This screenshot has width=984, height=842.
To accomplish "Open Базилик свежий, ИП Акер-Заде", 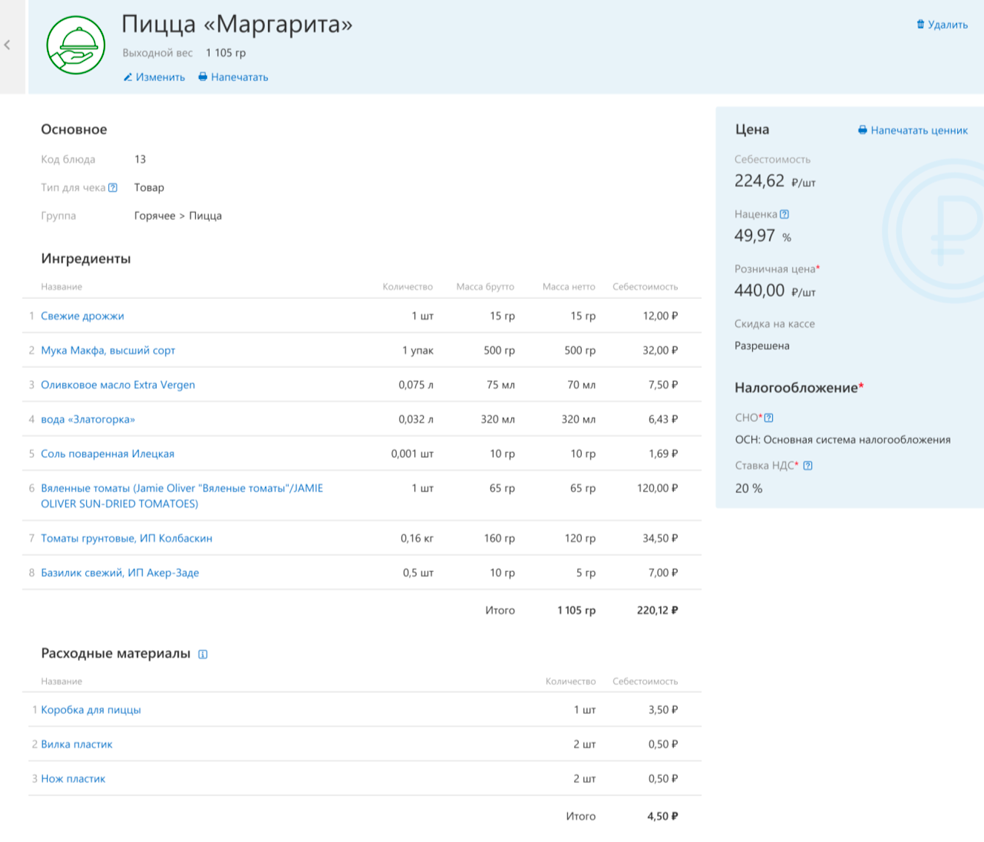I will (x=120, y=573).
